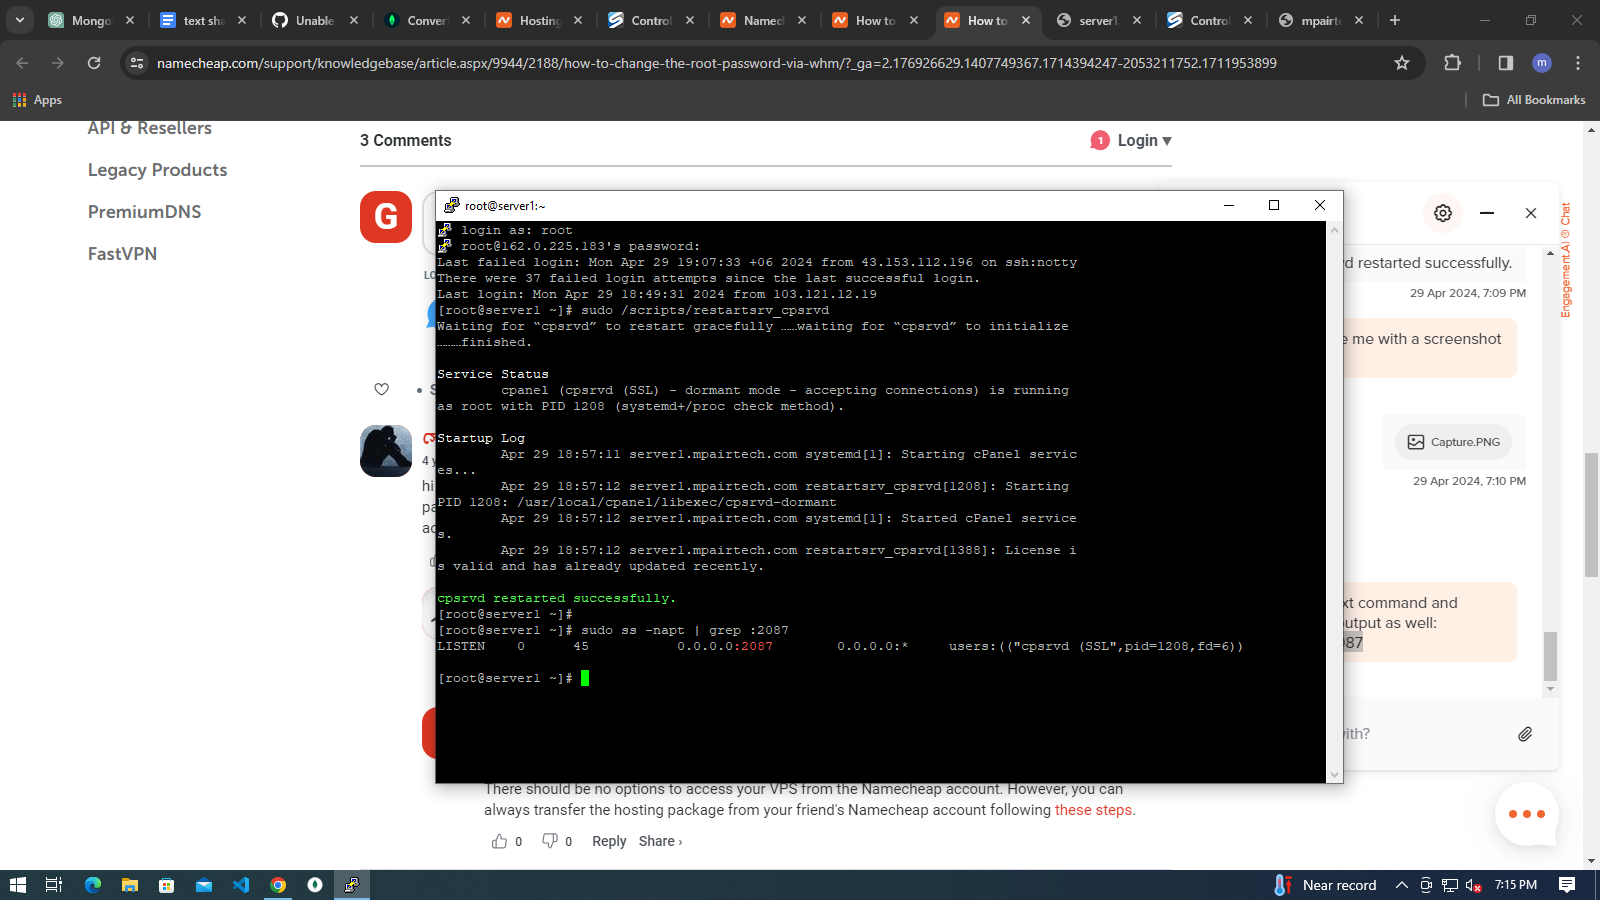The image size is (1600, 900).
Task: Bookmark this page with the star icon
Action: [1402, 63]
